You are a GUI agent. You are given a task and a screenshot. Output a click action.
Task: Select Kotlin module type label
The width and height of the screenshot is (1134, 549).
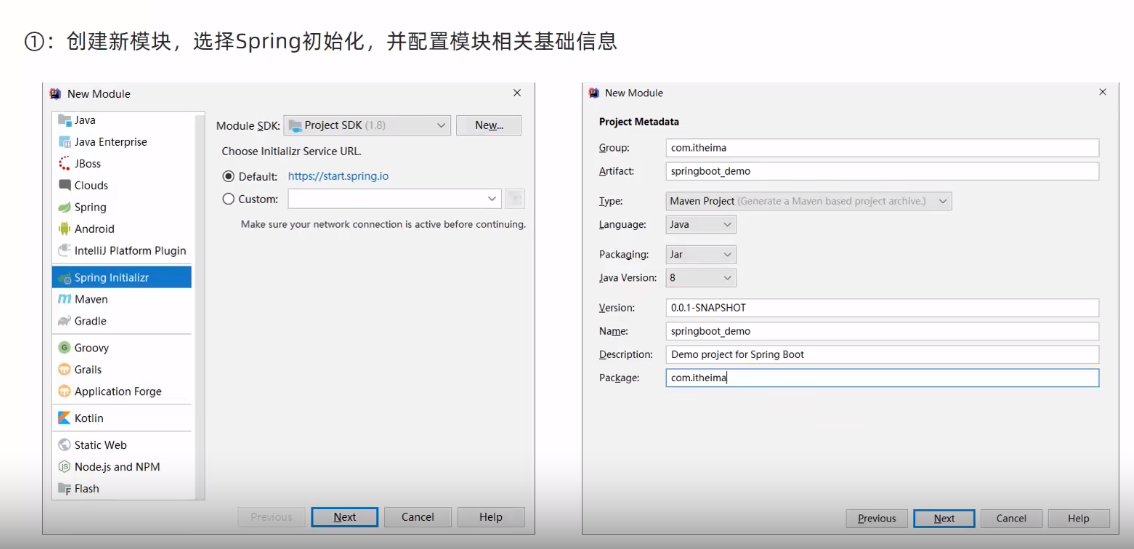(89, 418)
